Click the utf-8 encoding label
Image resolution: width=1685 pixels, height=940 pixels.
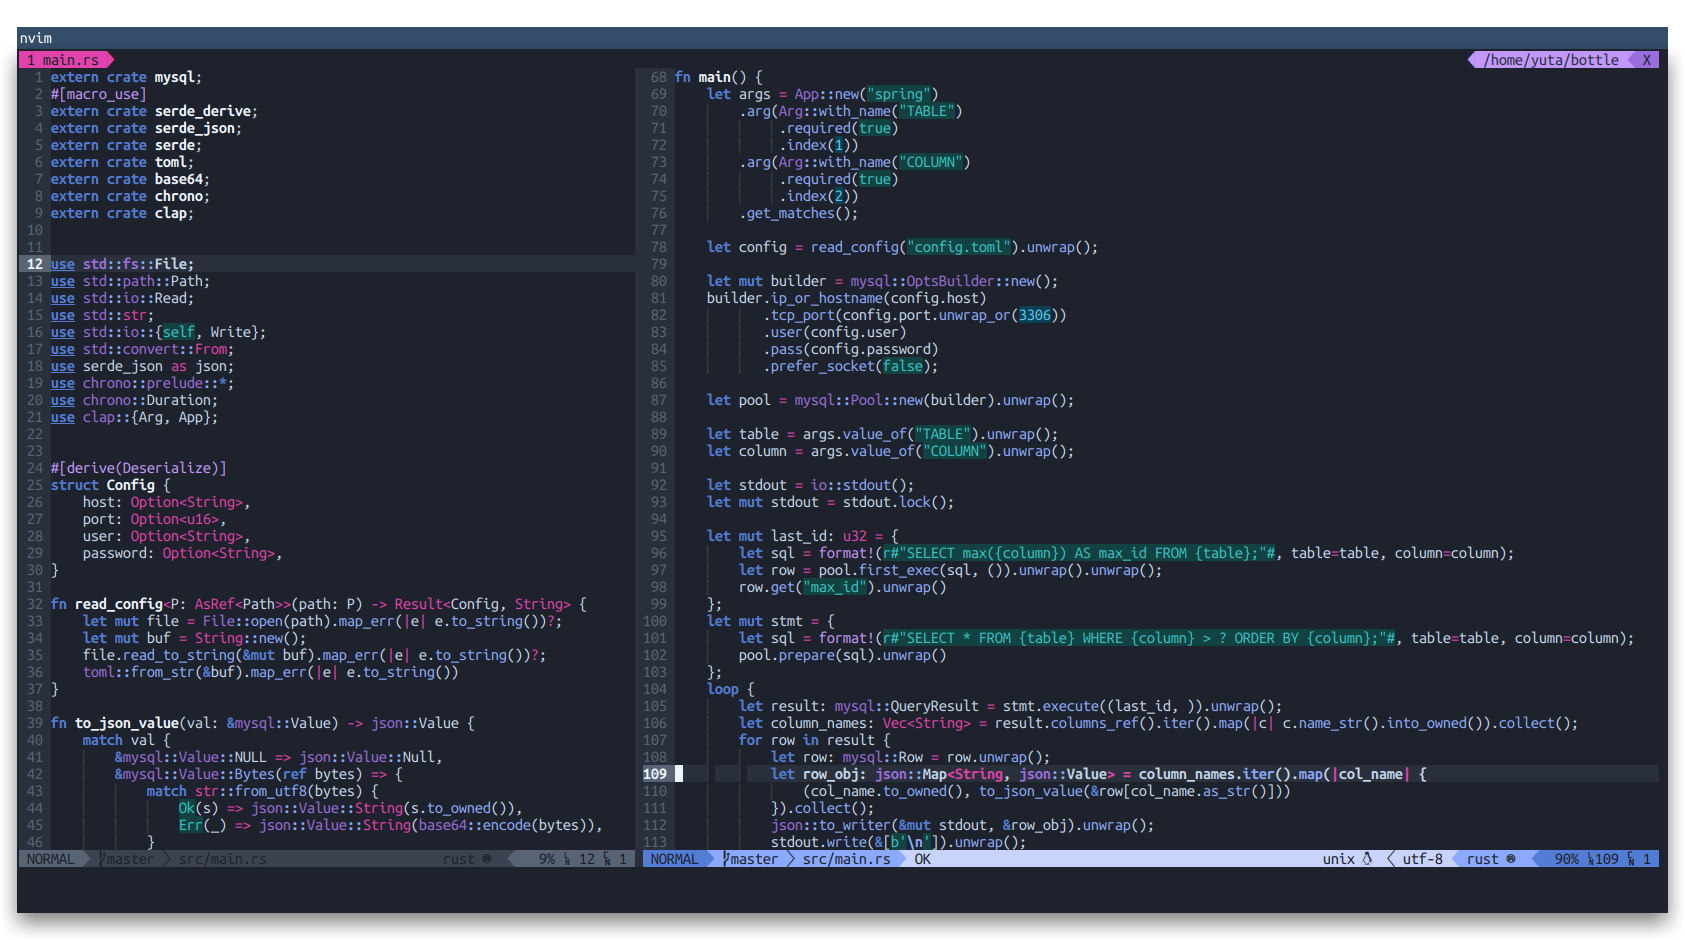coord(1423,858)
